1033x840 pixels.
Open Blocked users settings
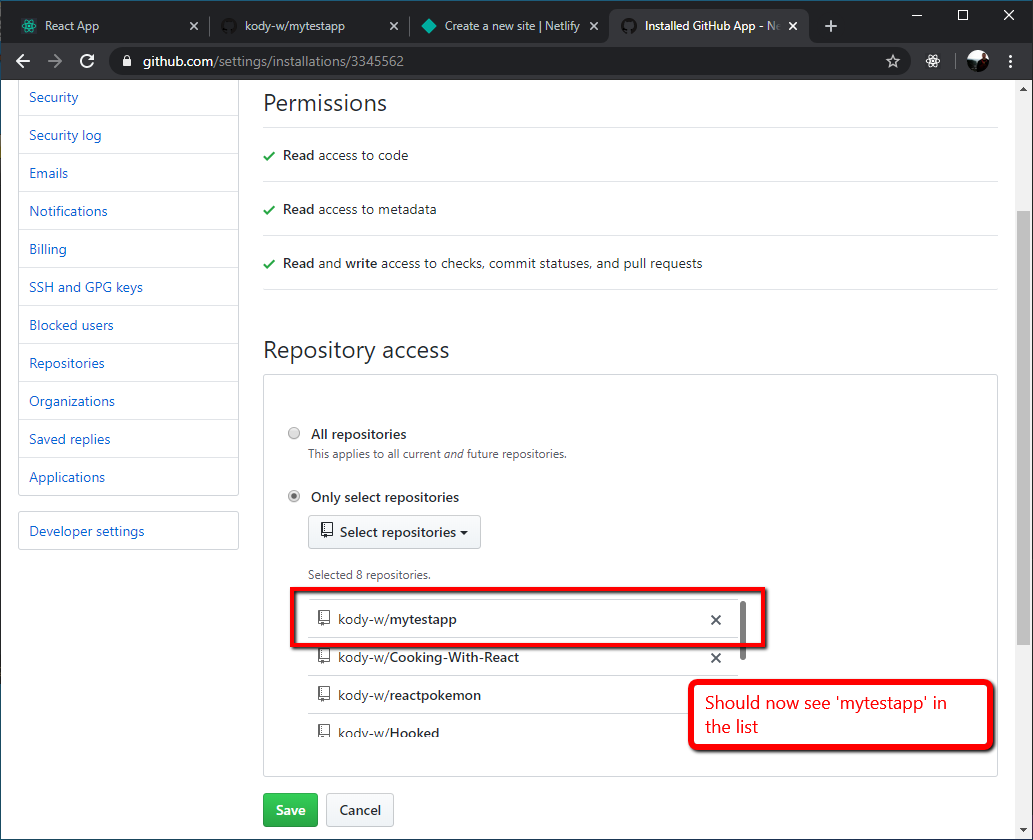coord(71,325)
